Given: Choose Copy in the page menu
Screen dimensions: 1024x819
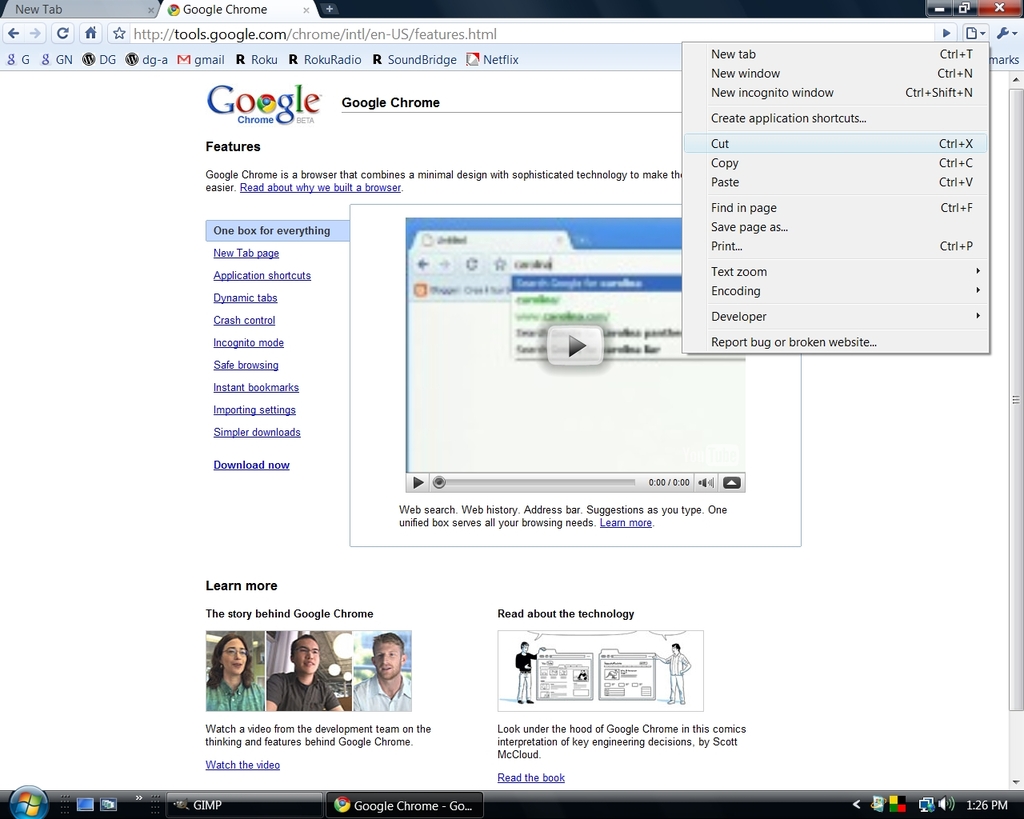Looking at the screenshot, I should (x=836, y=163).
